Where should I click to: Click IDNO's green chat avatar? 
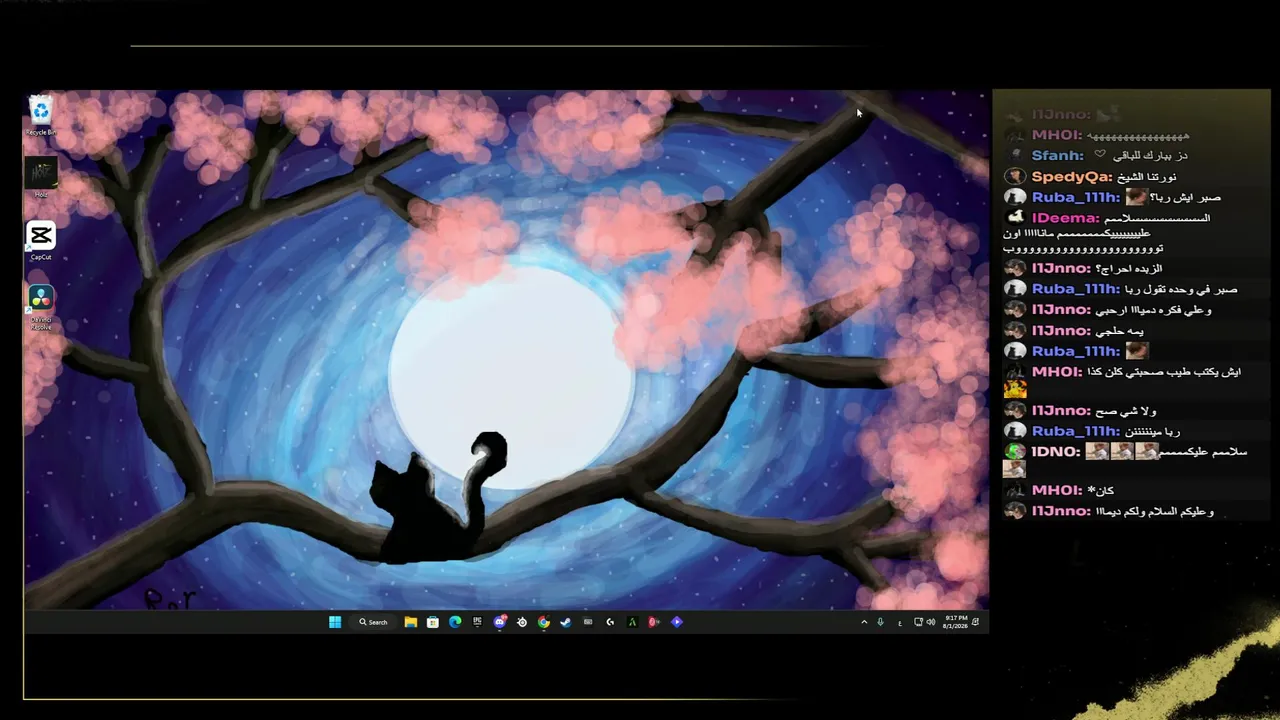click(1015, 452)
